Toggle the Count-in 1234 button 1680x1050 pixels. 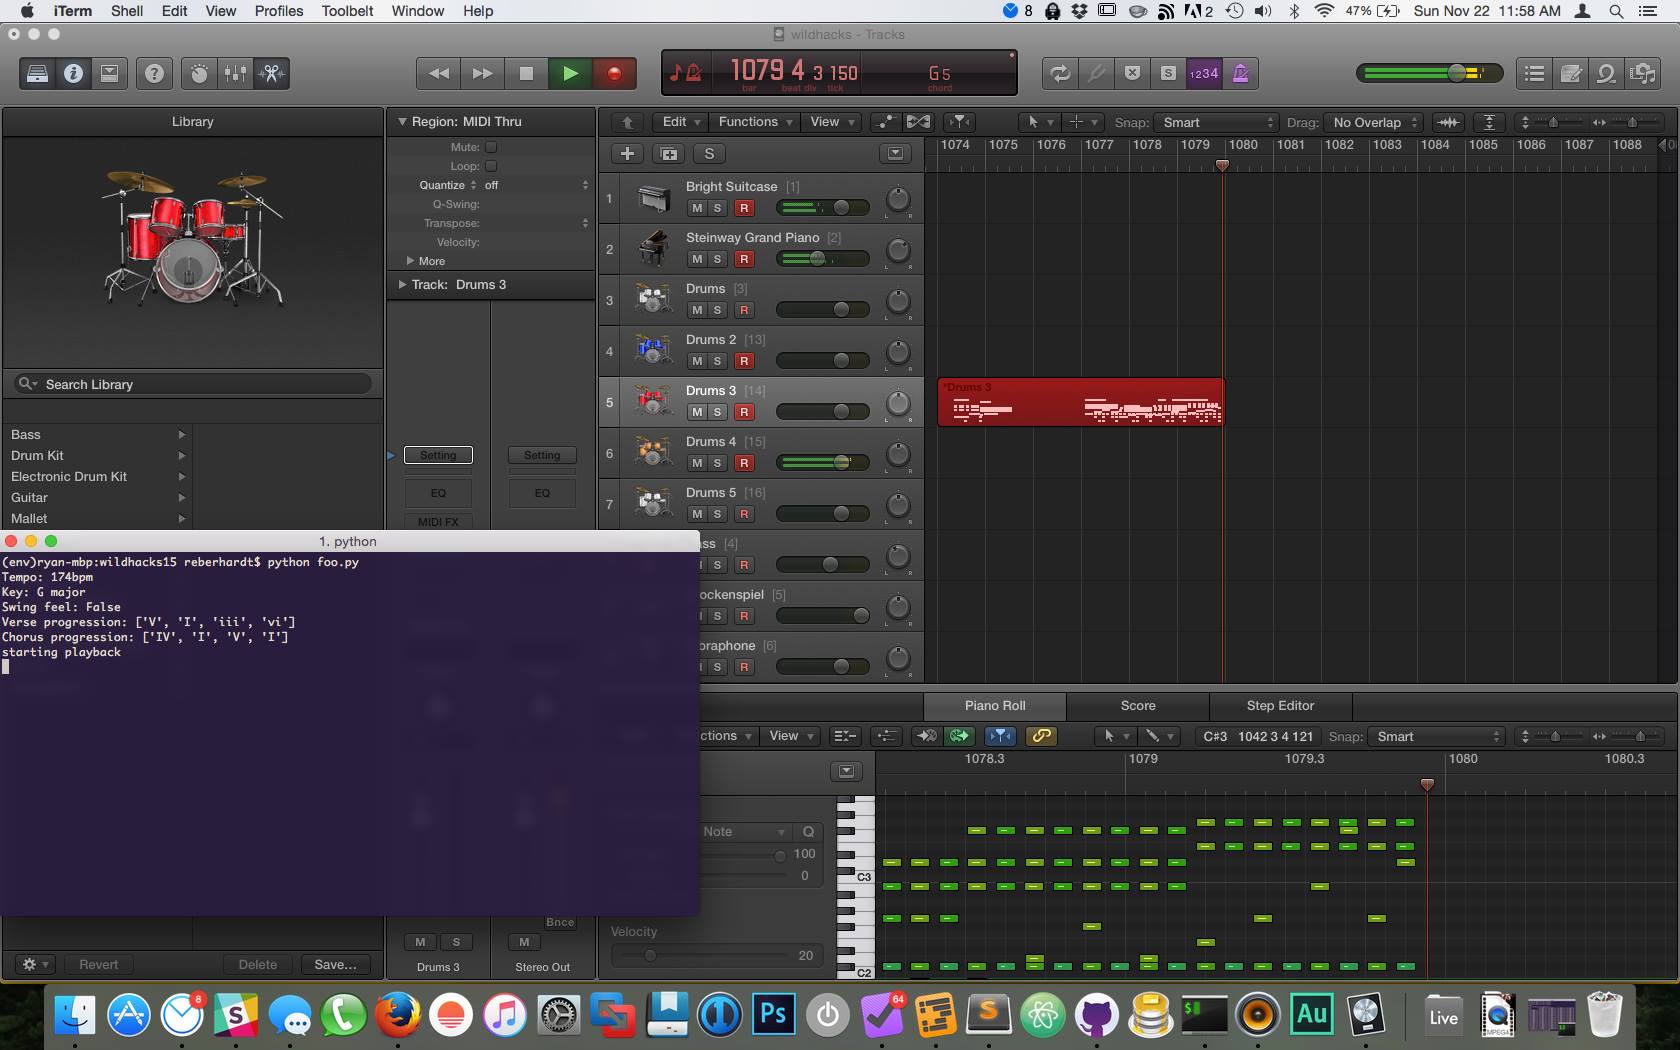pos(1204,73)
